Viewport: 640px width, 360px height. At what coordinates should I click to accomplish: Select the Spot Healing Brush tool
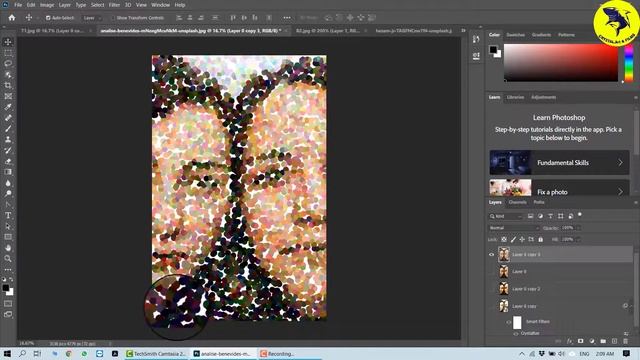(x=8, y=118)
